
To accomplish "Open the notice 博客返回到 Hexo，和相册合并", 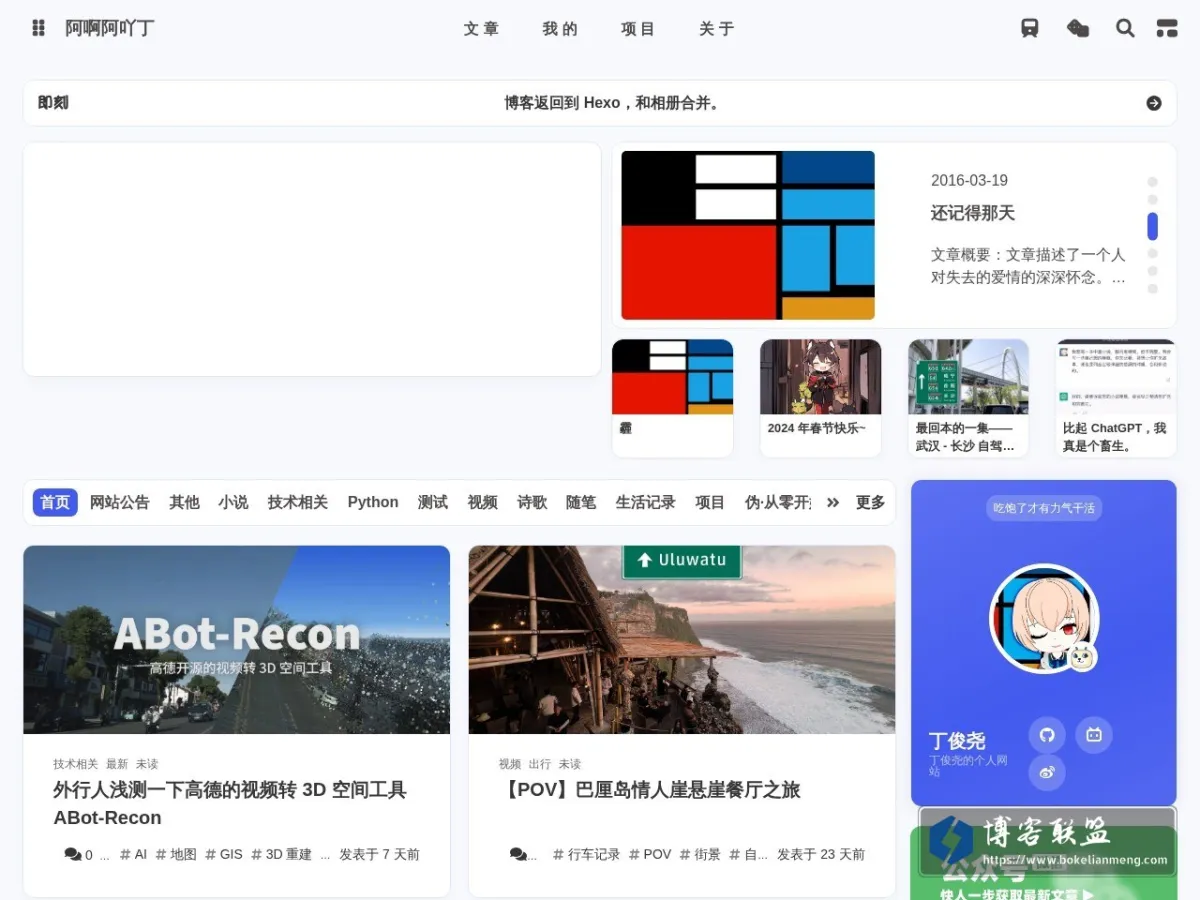I will click(x=612, y=103).
